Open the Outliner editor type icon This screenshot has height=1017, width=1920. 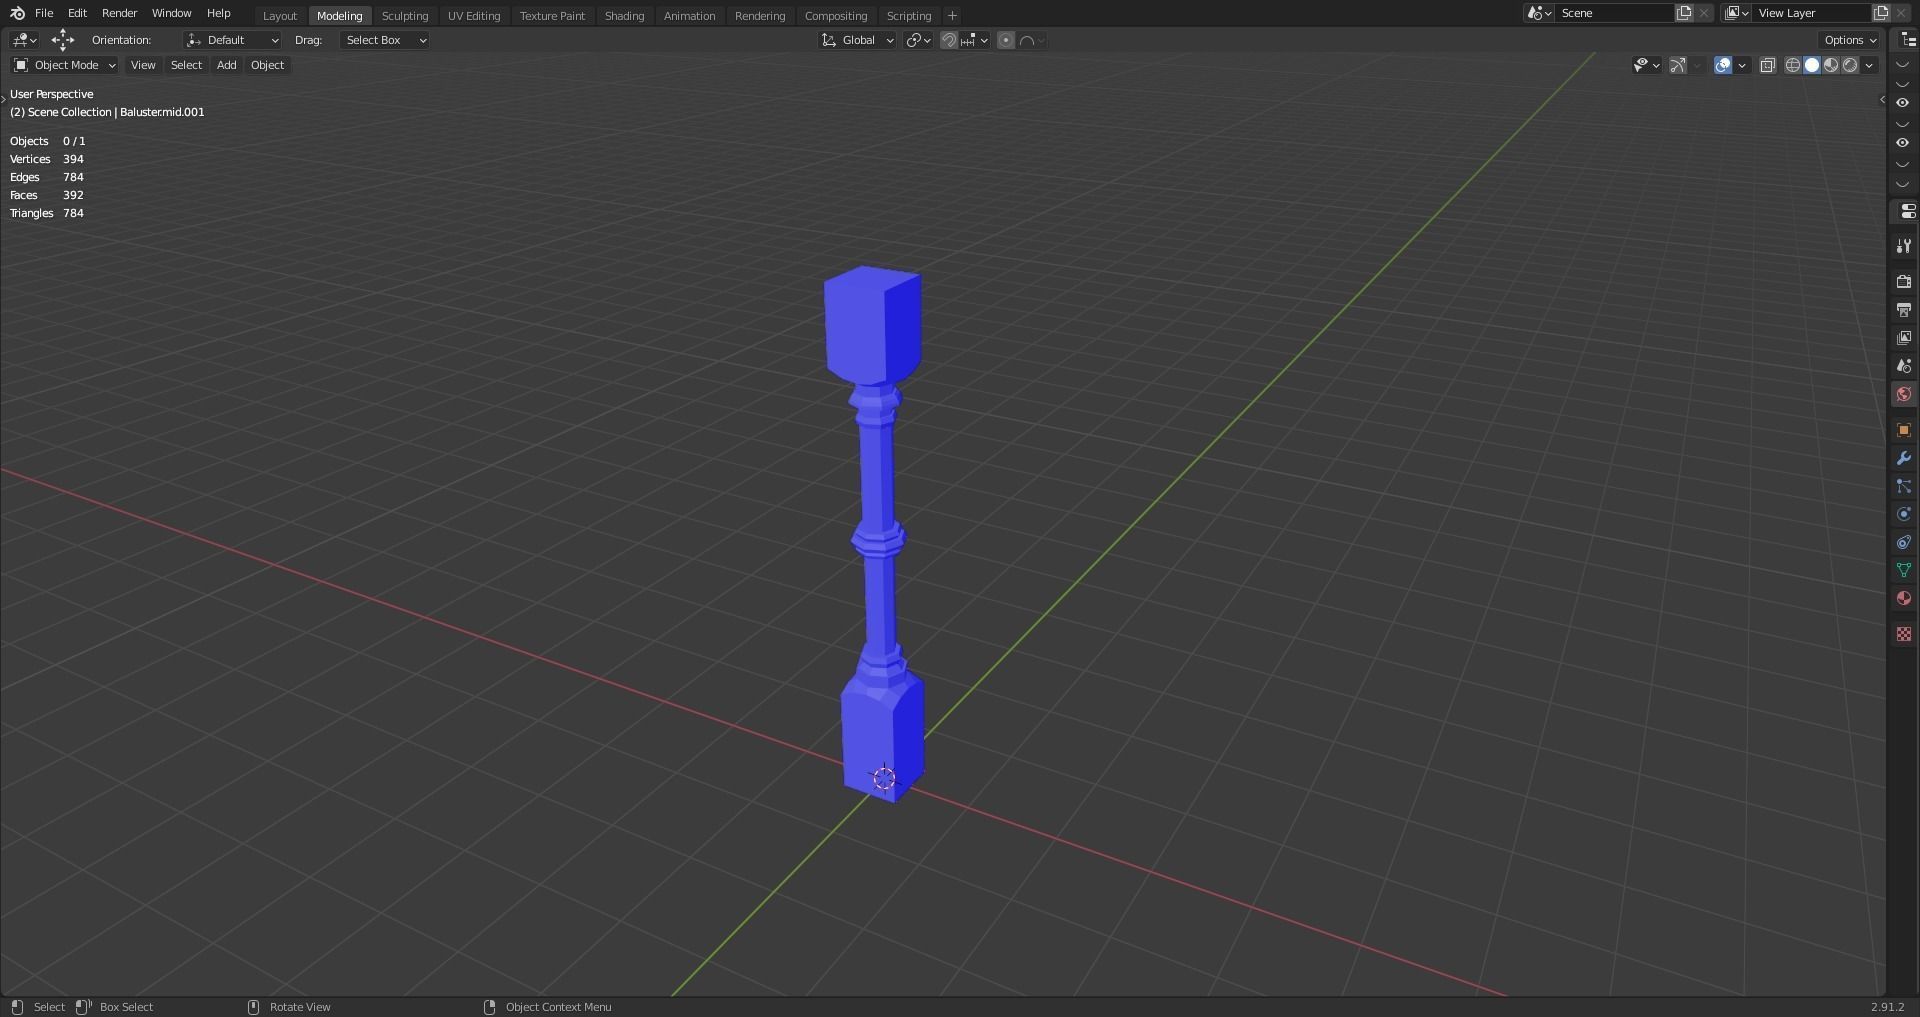1908,40
